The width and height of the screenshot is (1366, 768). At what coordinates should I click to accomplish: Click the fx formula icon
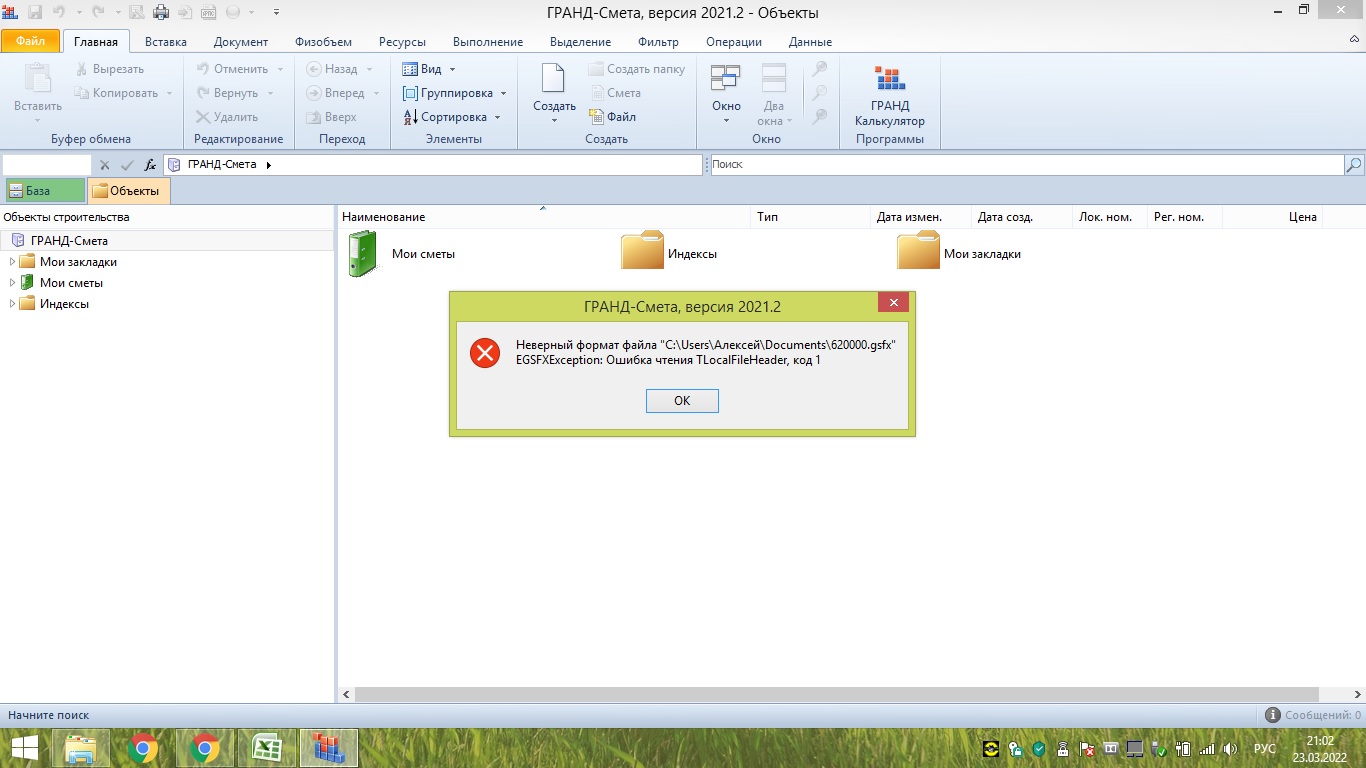(150, 165)
